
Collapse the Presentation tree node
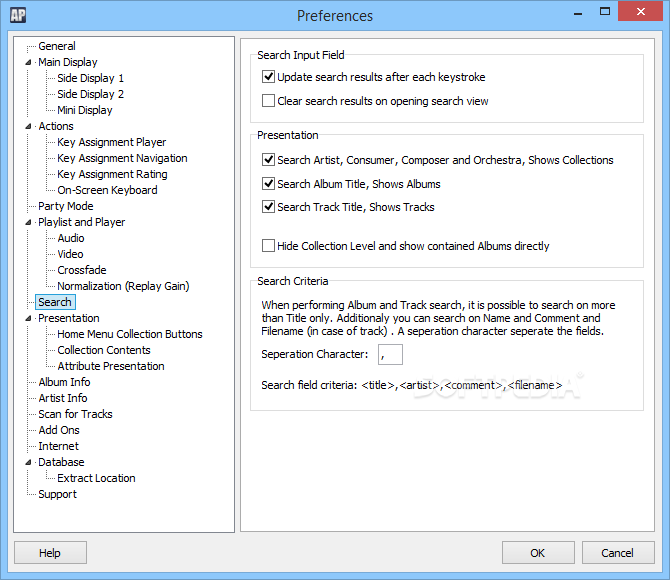click(28, 318)
